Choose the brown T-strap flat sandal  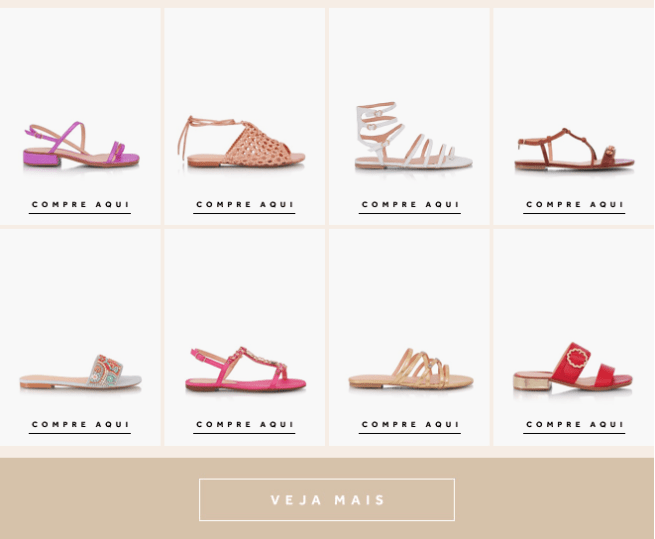pyautogui.click(x=574, y=149)
